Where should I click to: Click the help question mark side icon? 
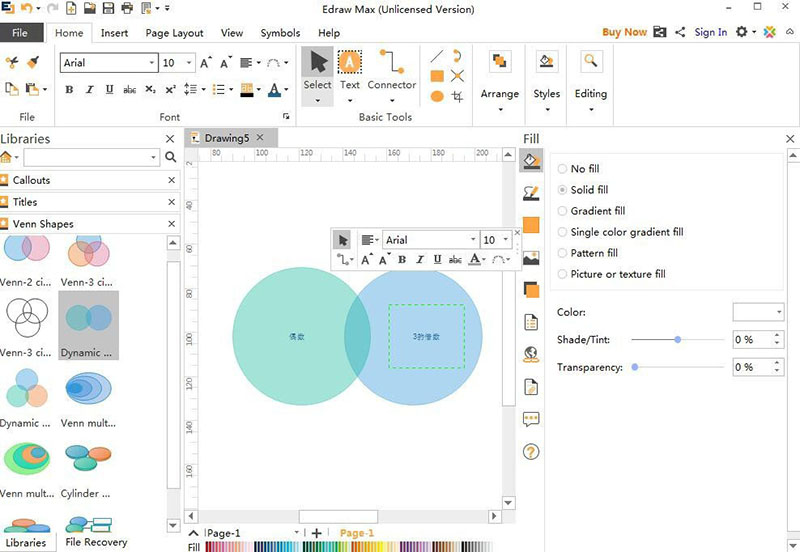pyautogui.click(x=531, y=452)
